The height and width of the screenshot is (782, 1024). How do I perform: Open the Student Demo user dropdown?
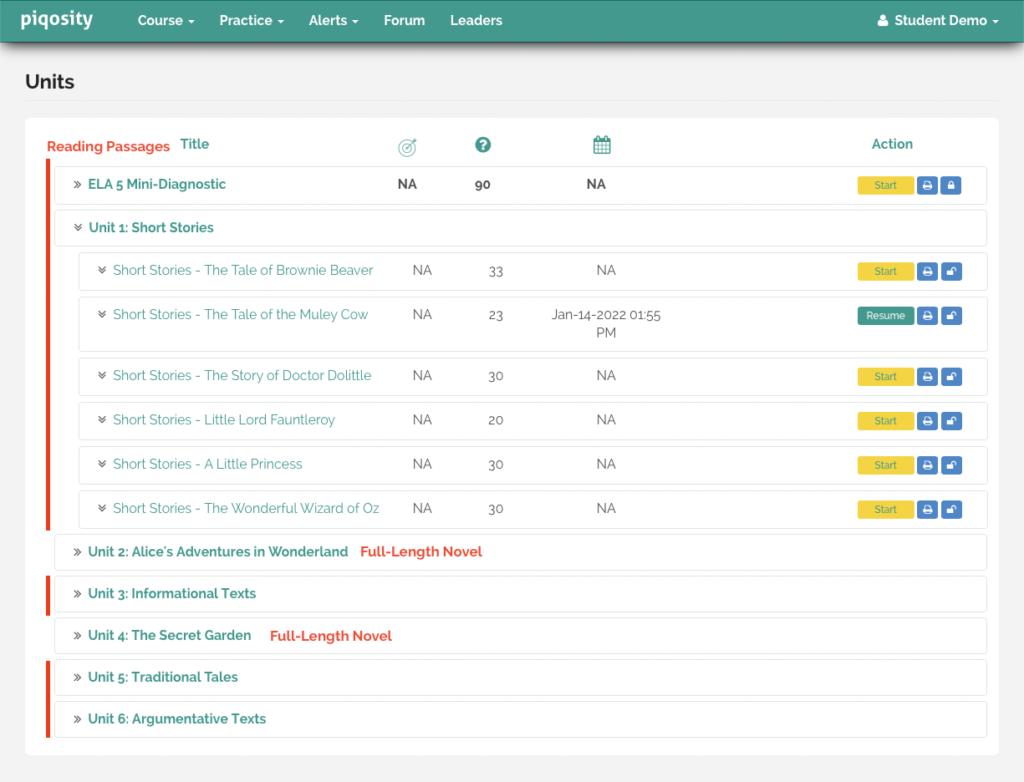937,21
